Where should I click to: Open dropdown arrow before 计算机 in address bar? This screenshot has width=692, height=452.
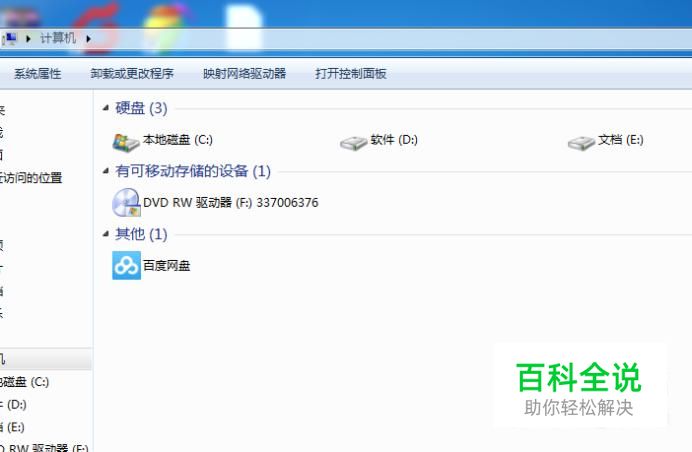point(28,39)
